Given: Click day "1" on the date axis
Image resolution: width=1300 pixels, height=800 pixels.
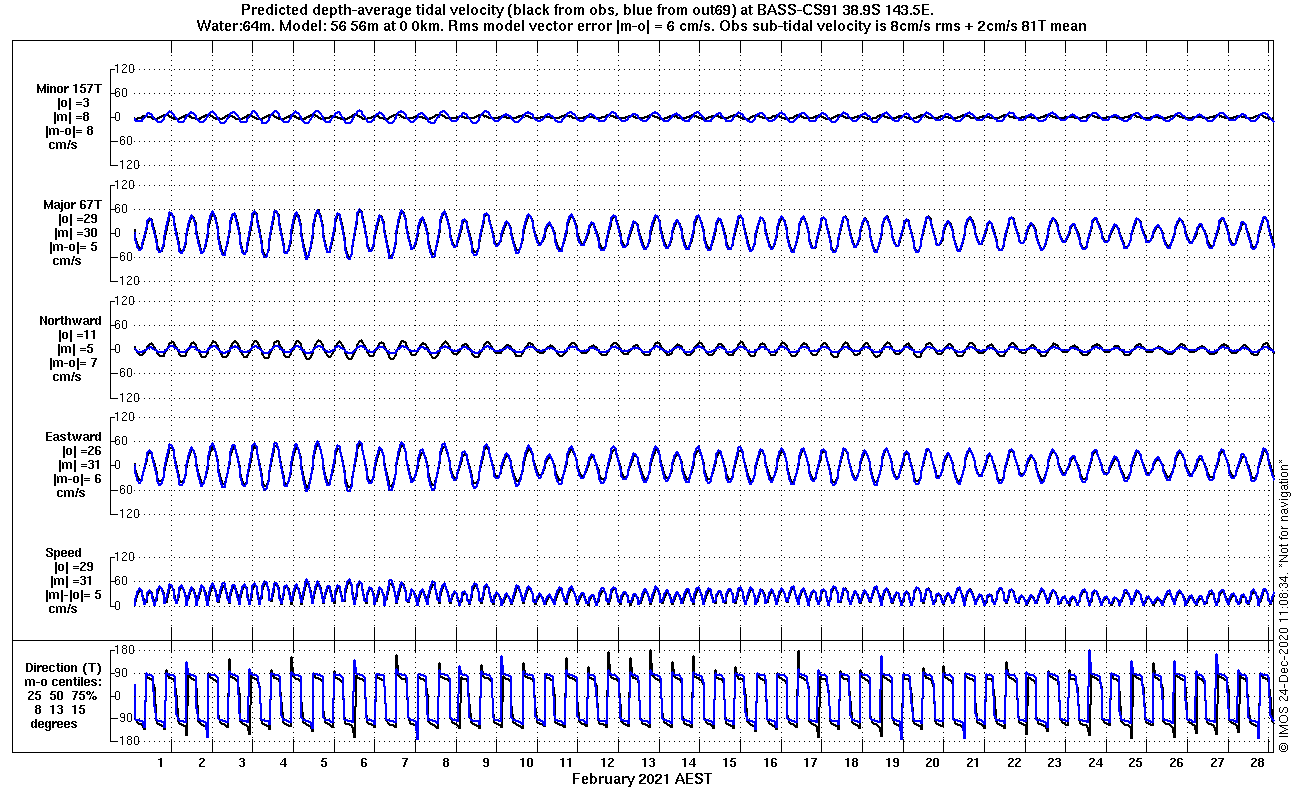Looking at the screenshot, I should (x=161, y=762).
